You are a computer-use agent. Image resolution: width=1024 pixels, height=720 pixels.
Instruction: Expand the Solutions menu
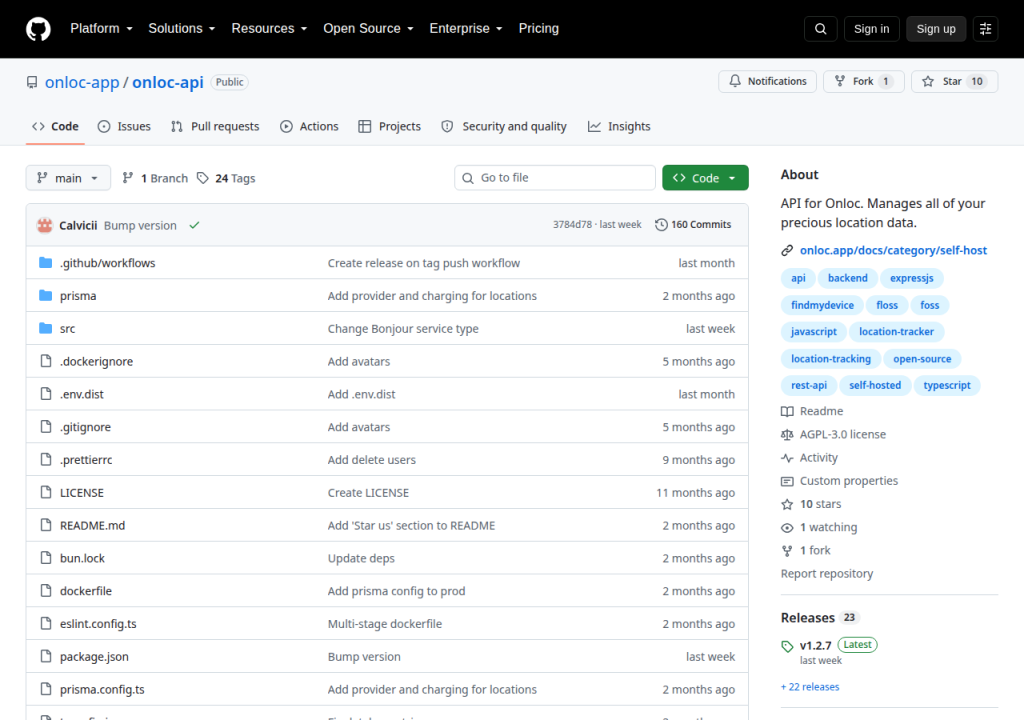(182, 29)
